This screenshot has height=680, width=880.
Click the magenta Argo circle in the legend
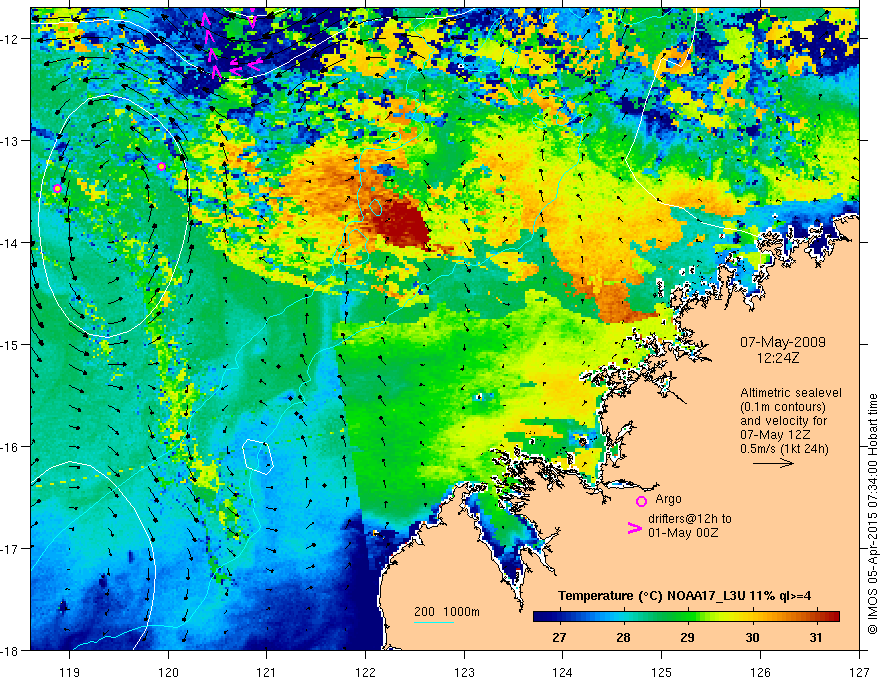click(641, 502)
